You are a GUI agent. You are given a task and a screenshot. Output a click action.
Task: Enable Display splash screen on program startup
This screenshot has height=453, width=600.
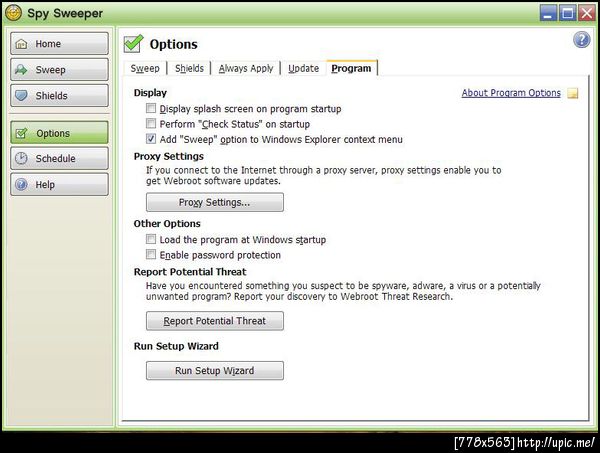tap(151, 108)
